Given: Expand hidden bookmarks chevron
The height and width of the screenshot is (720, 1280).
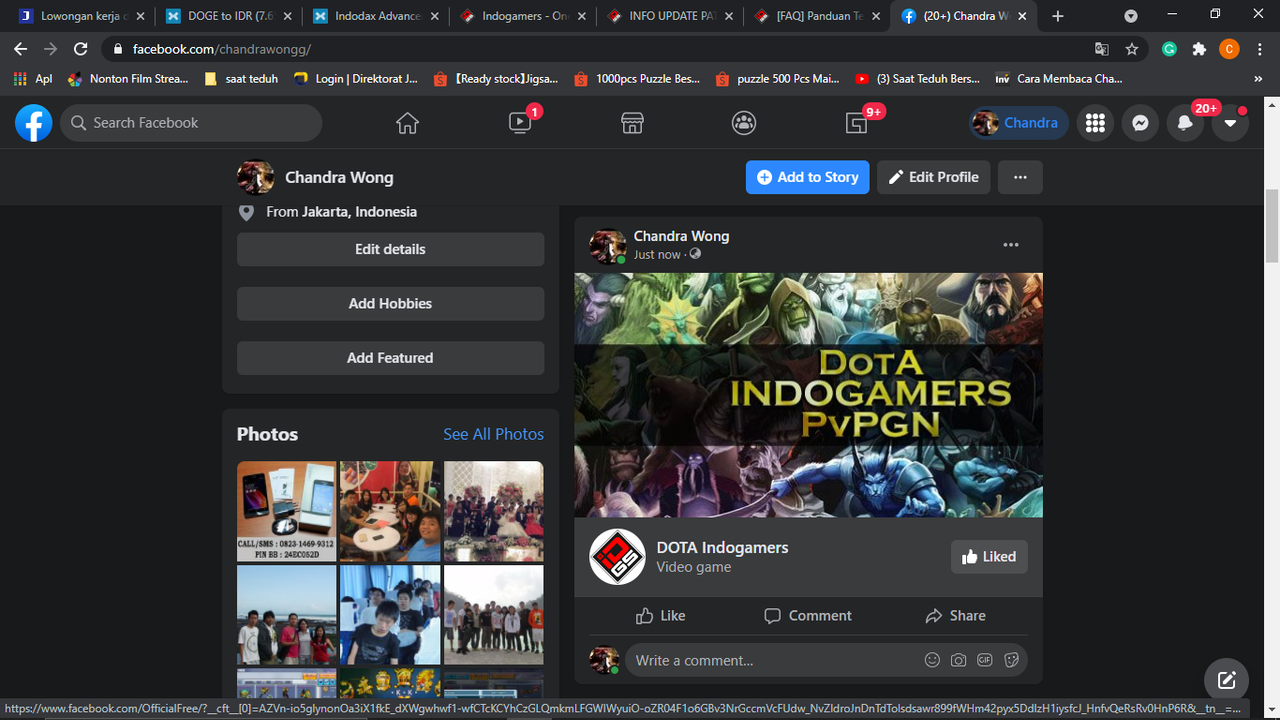Looking at the screenshot, I should (x=1258, y=79).
